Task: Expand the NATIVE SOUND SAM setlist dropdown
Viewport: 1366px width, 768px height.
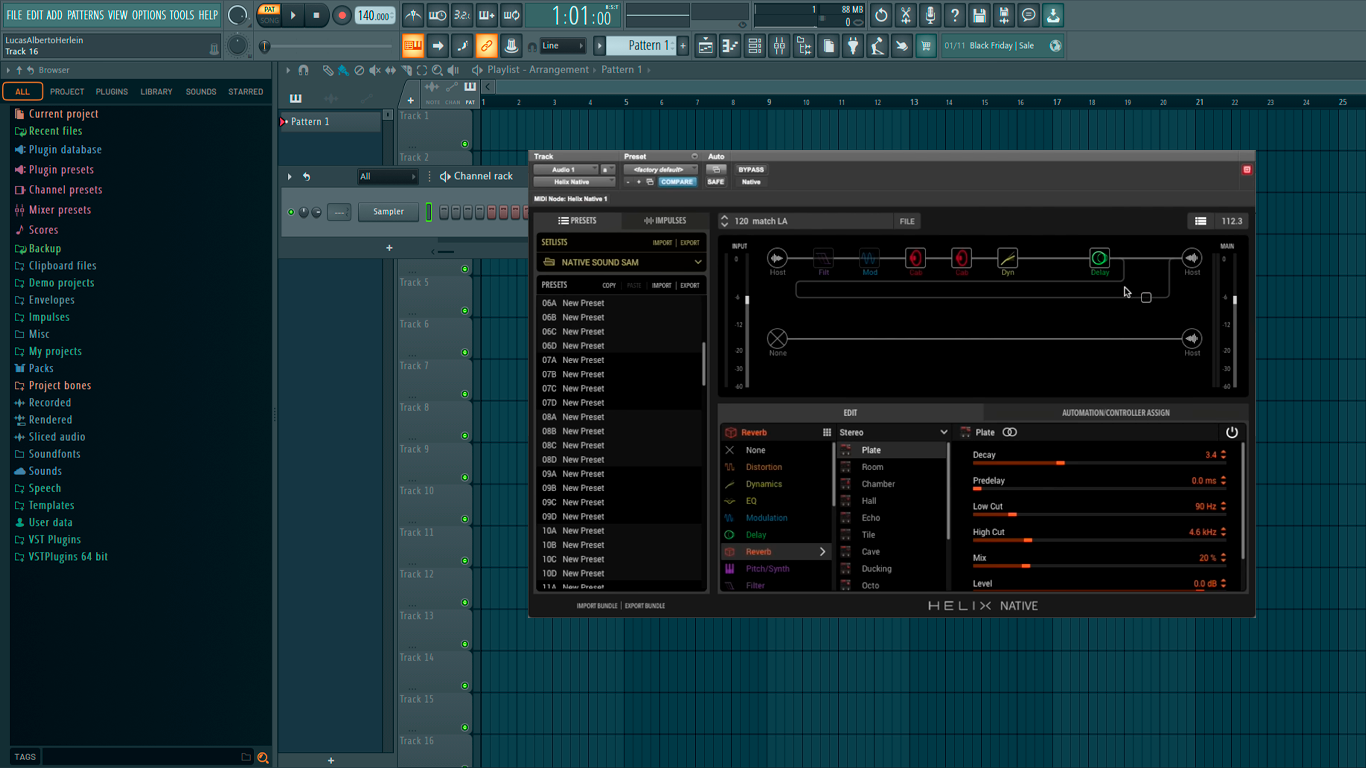Action: (x=622, y=262)
